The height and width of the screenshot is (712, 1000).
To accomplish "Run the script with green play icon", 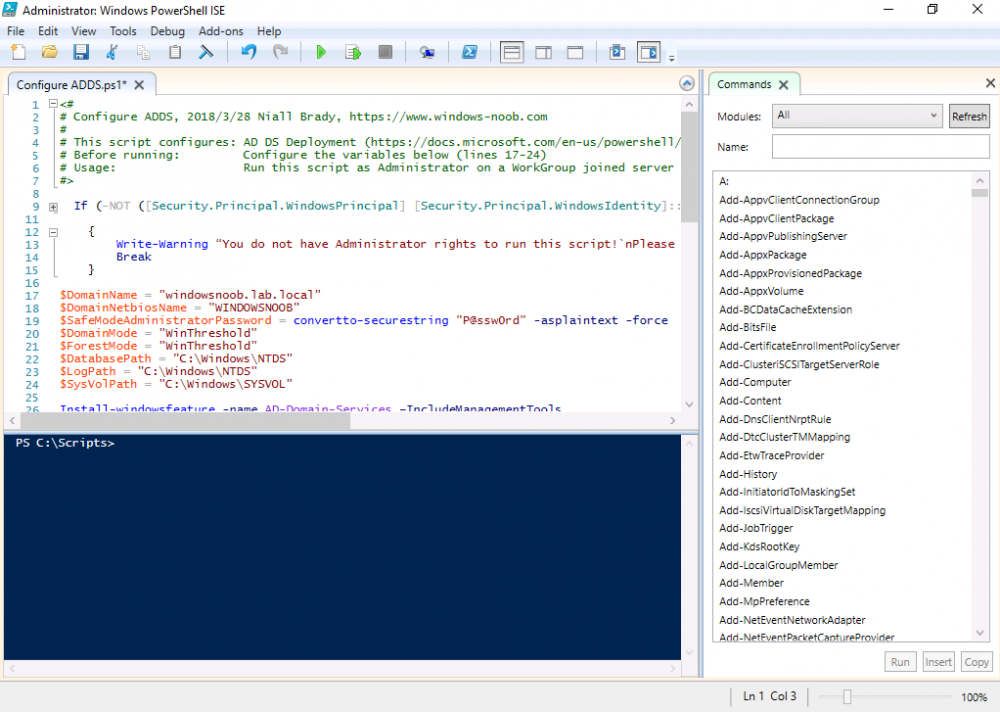I will point(321,52).
